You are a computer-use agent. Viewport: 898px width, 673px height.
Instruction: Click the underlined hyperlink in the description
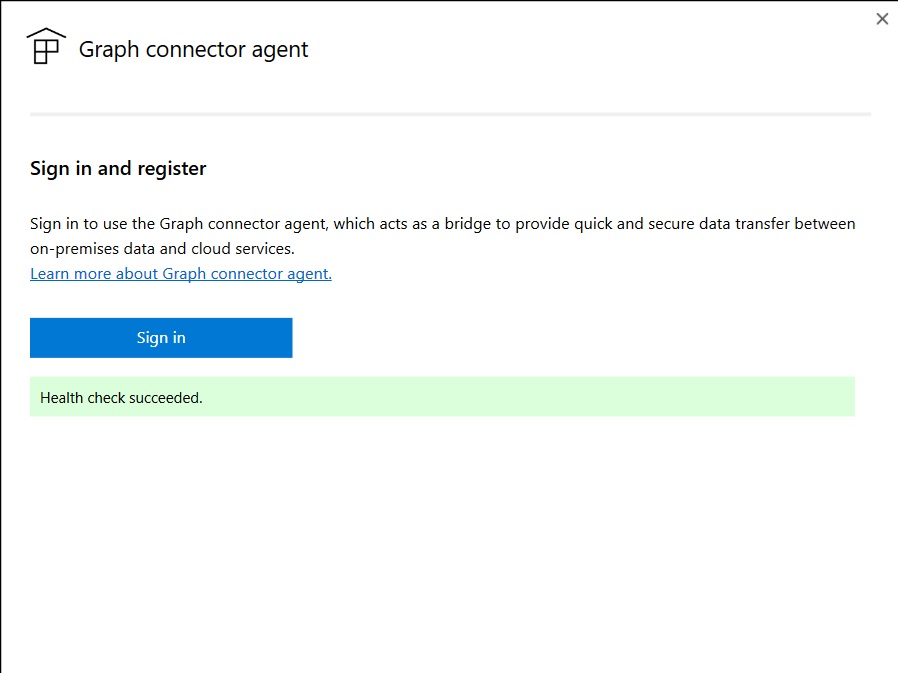pyautogui.click(x=180, y=273)
